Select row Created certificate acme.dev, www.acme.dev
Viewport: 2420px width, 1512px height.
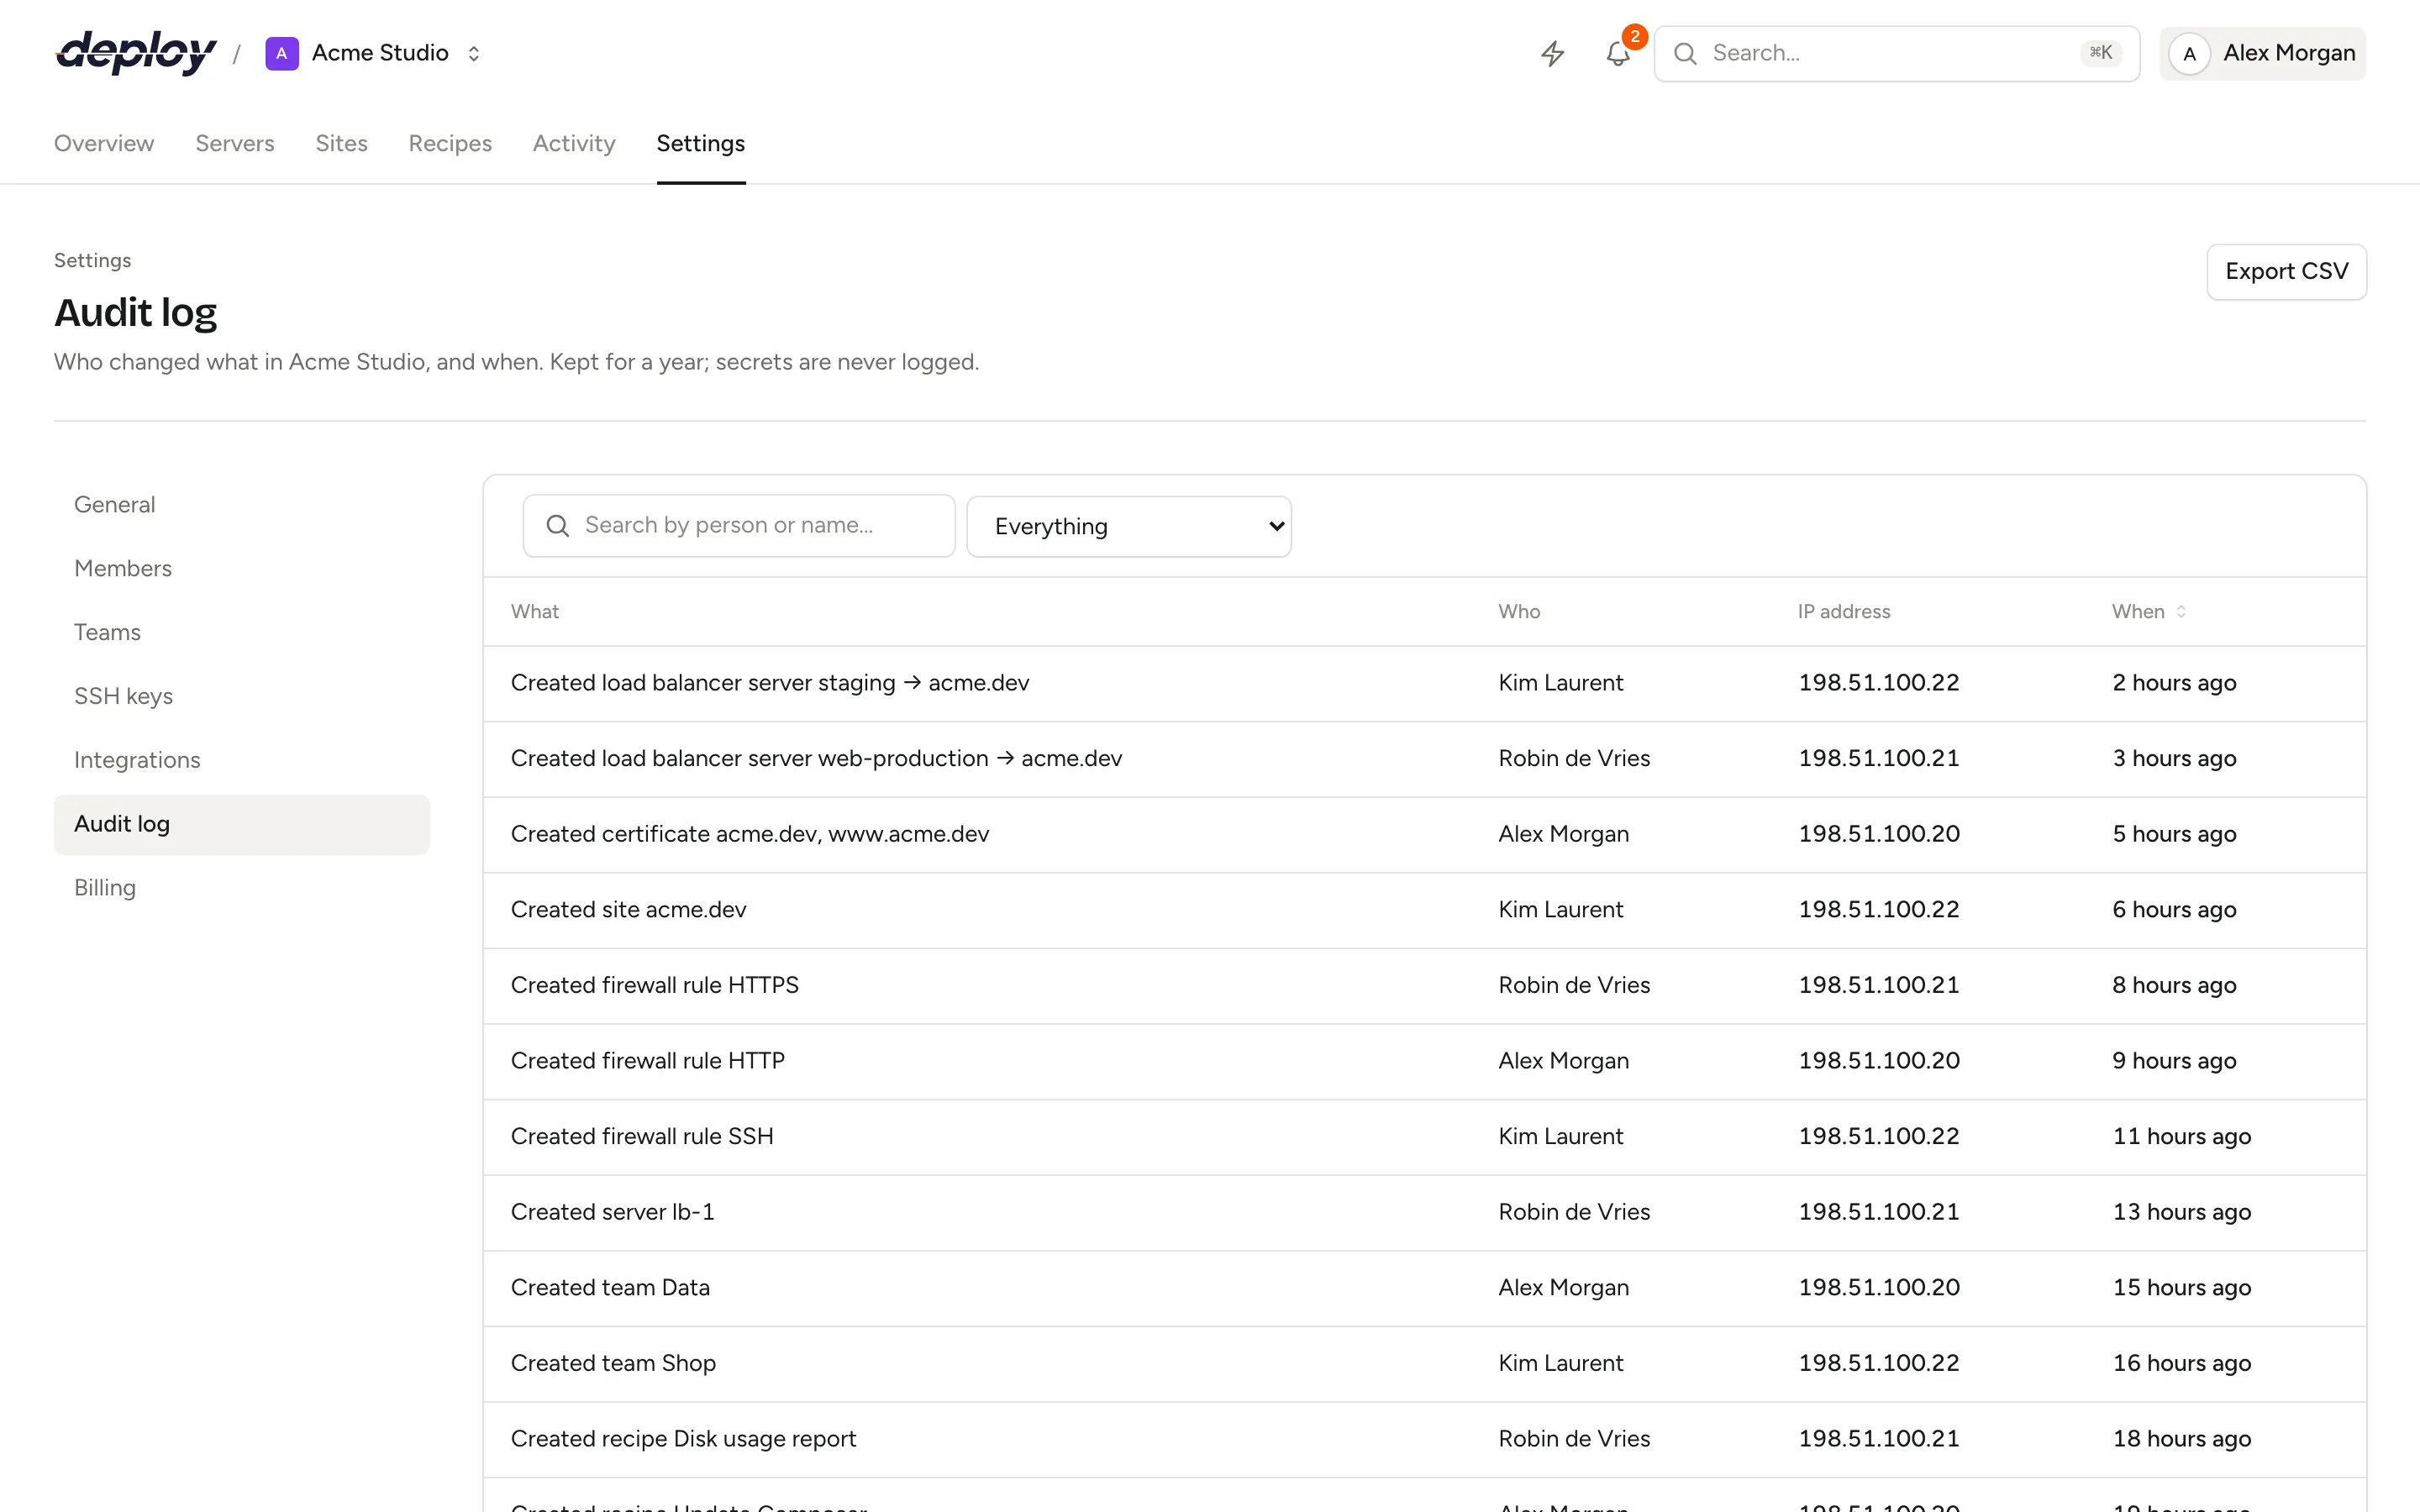(1424, 834)
